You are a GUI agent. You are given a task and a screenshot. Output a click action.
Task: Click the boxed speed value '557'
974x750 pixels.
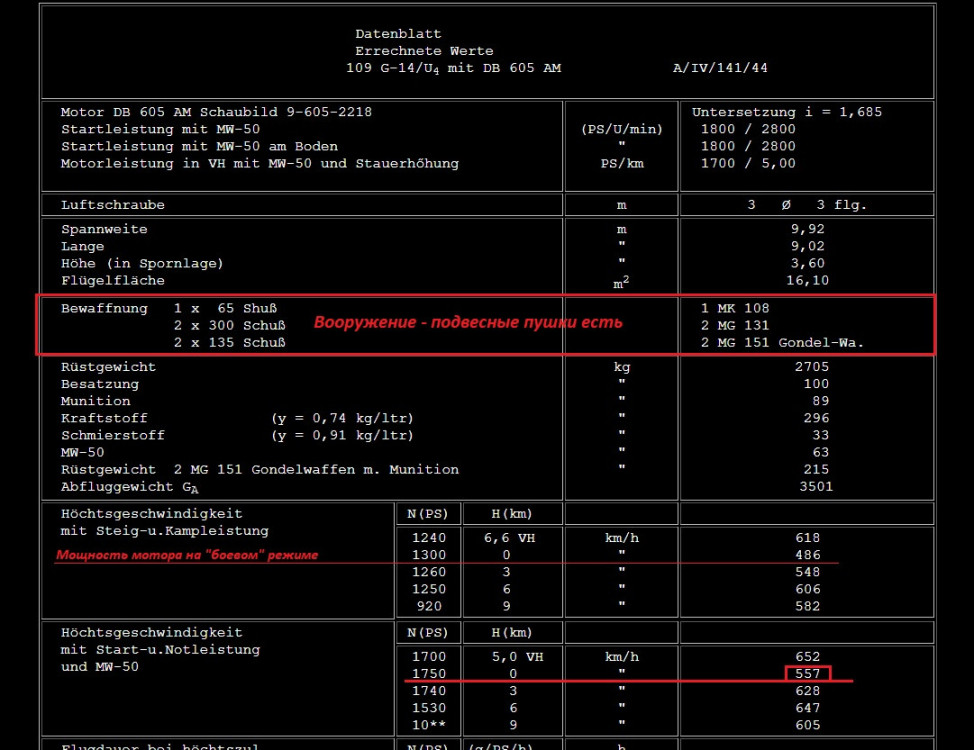(x=808, y=674)
